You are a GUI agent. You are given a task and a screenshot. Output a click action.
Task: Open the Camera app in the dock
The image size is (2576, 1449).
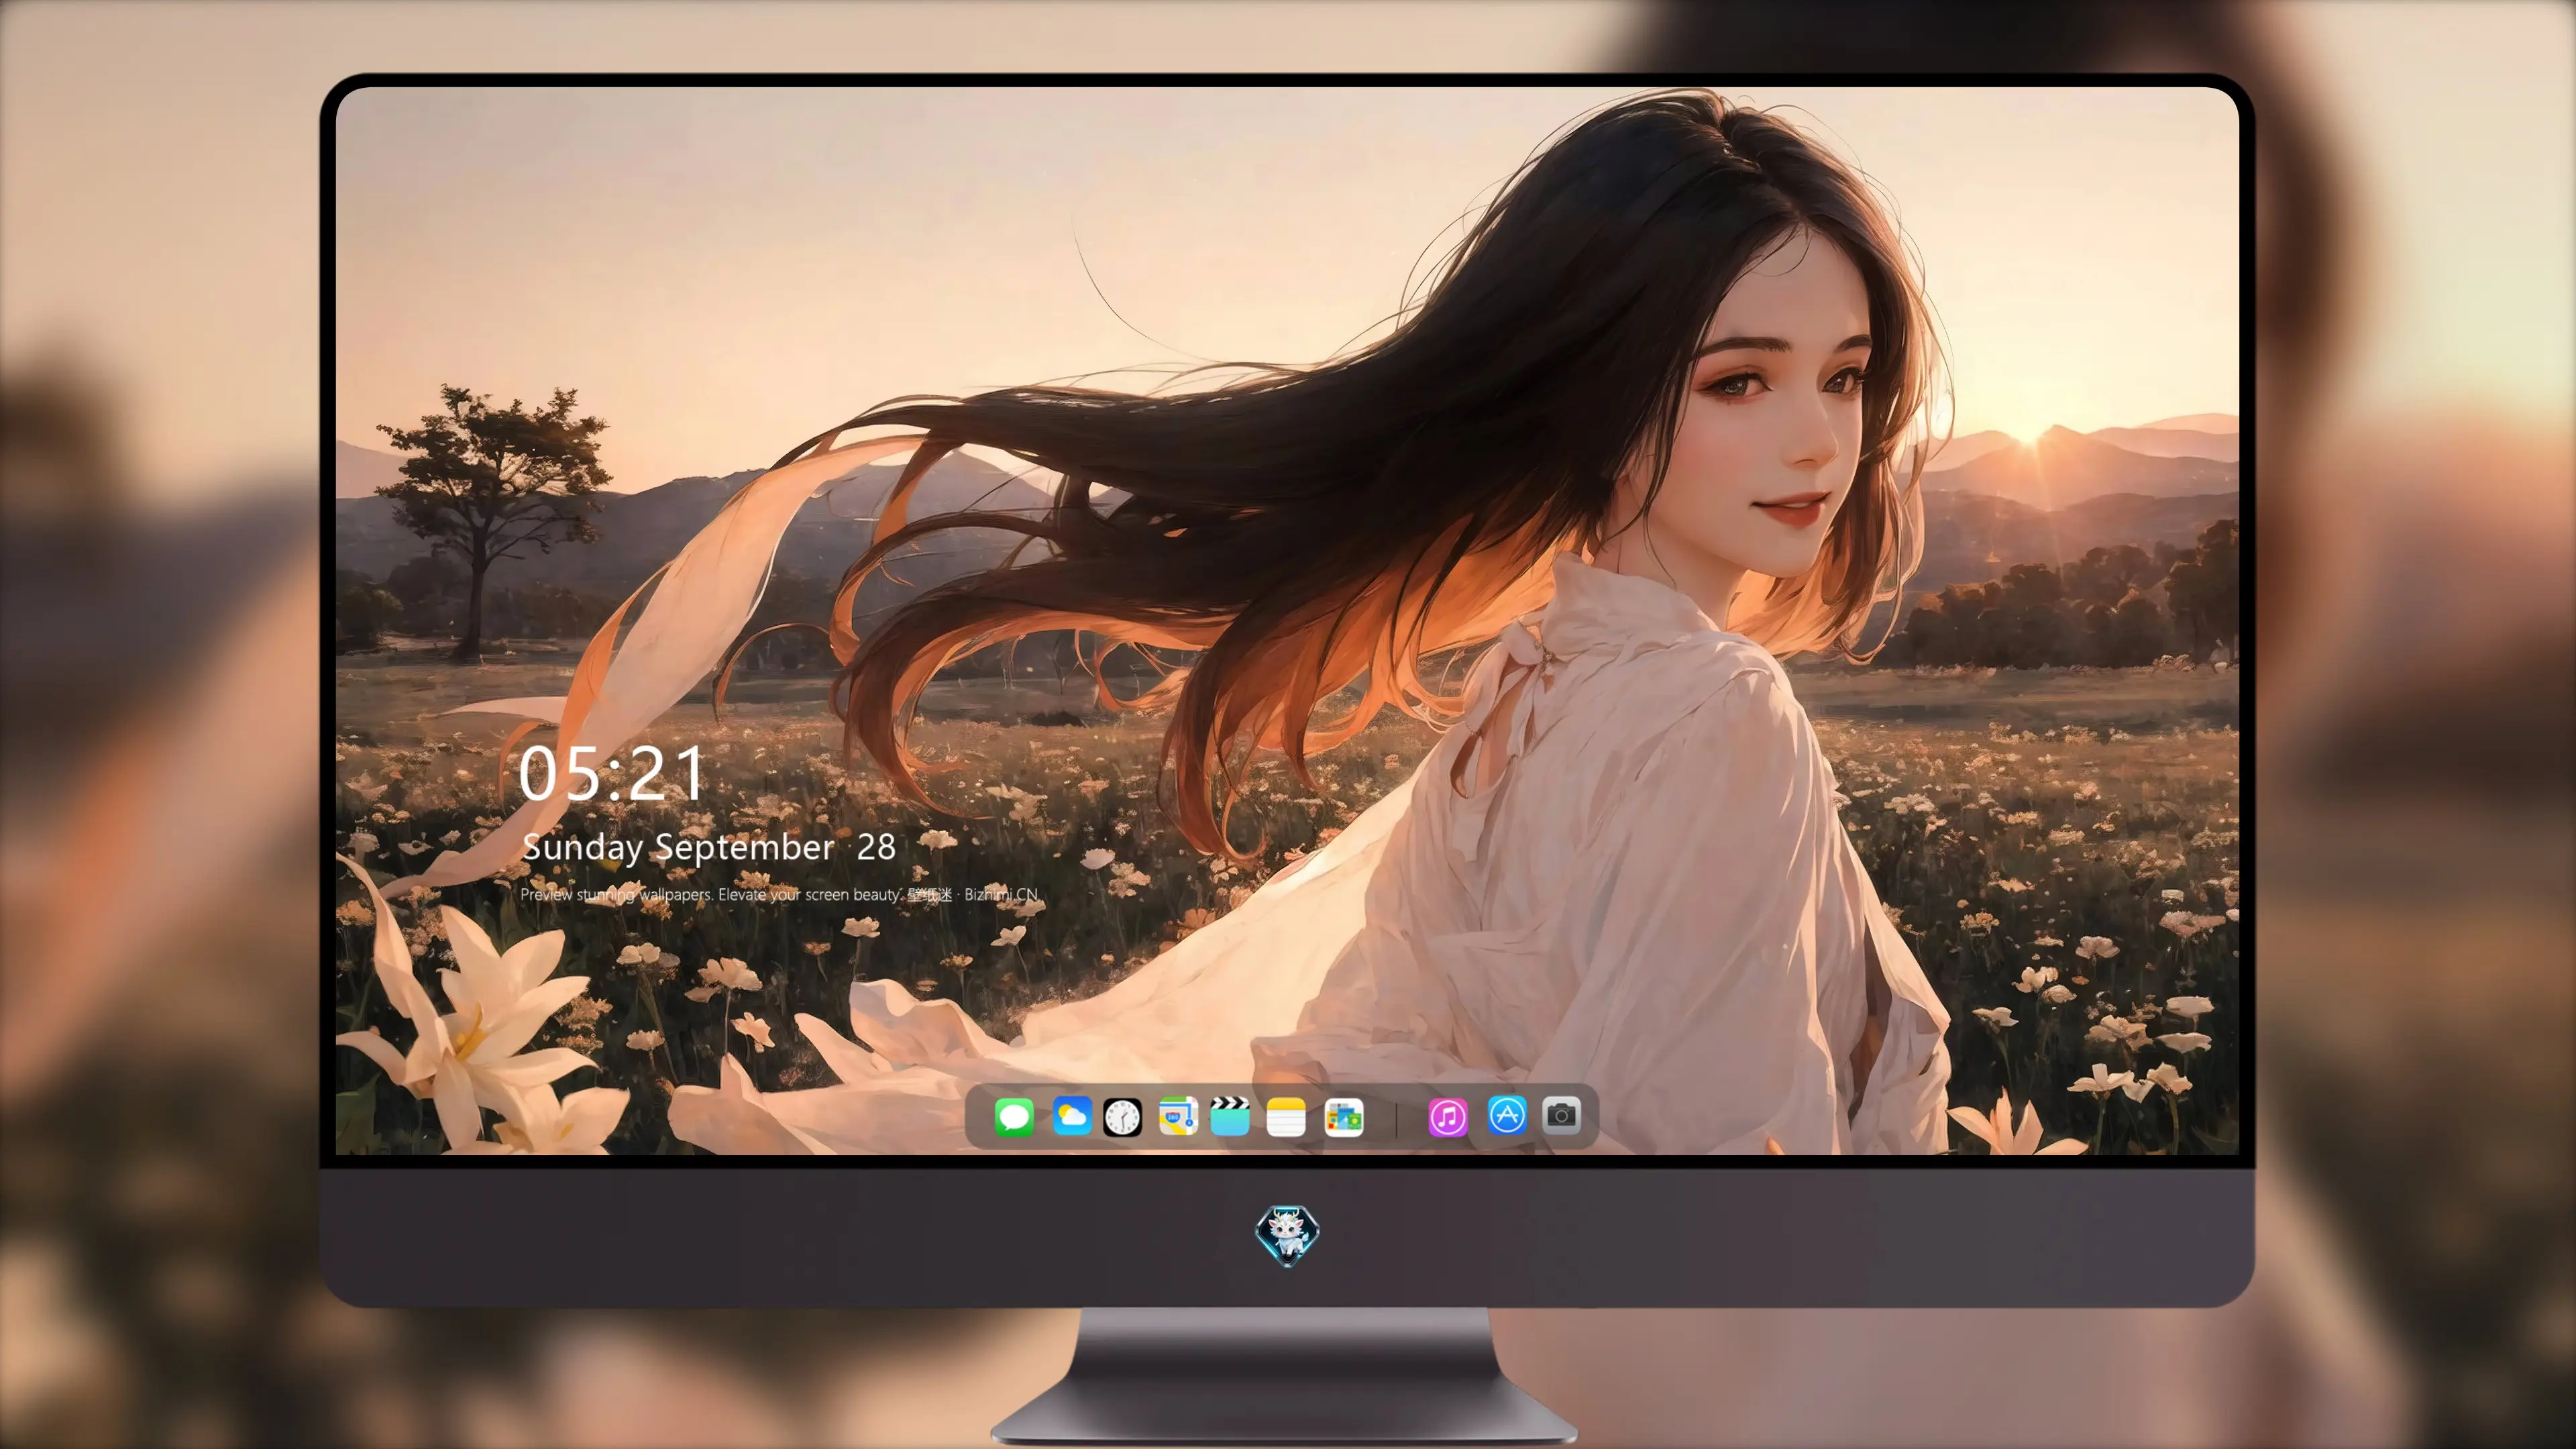coord(1561,1115)
